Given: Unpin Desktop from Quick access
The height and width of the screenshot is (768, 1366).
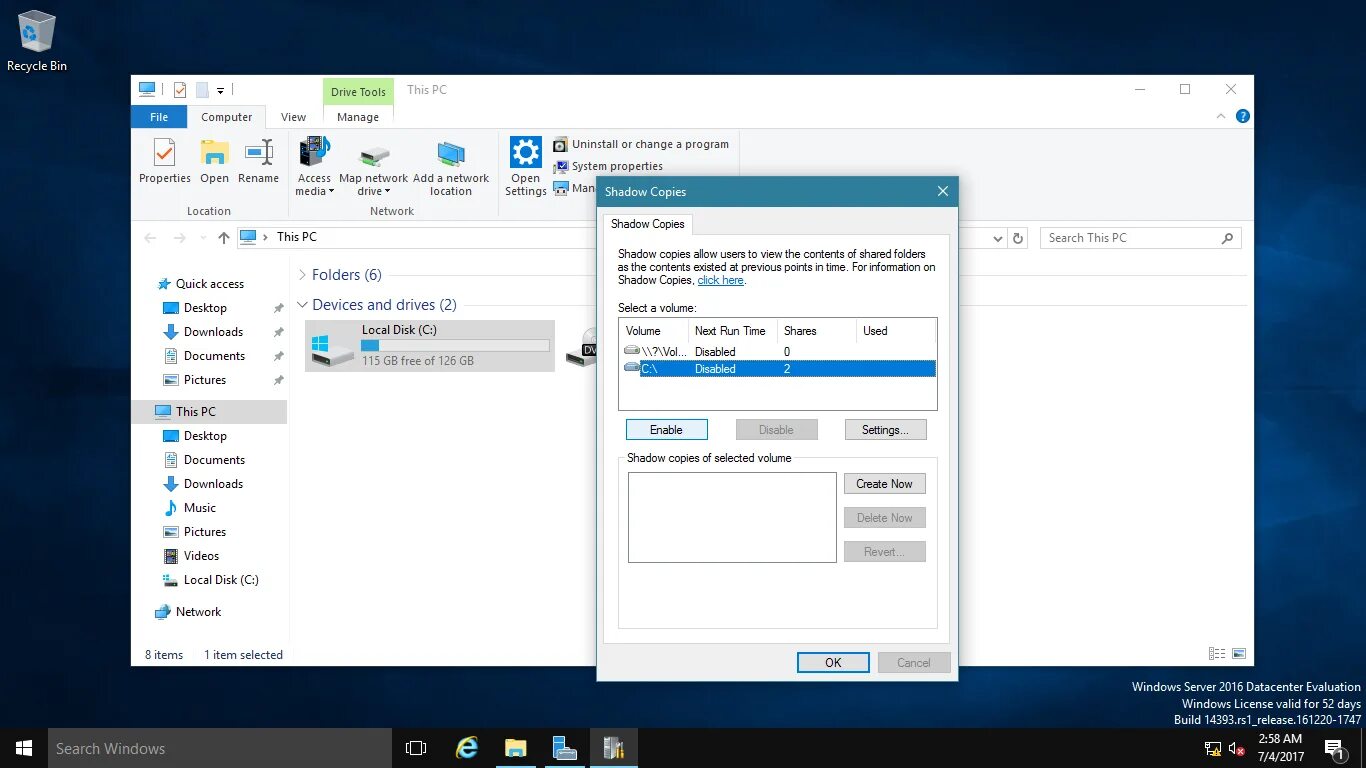Looking at the screenshot, I should coord(279,308).
